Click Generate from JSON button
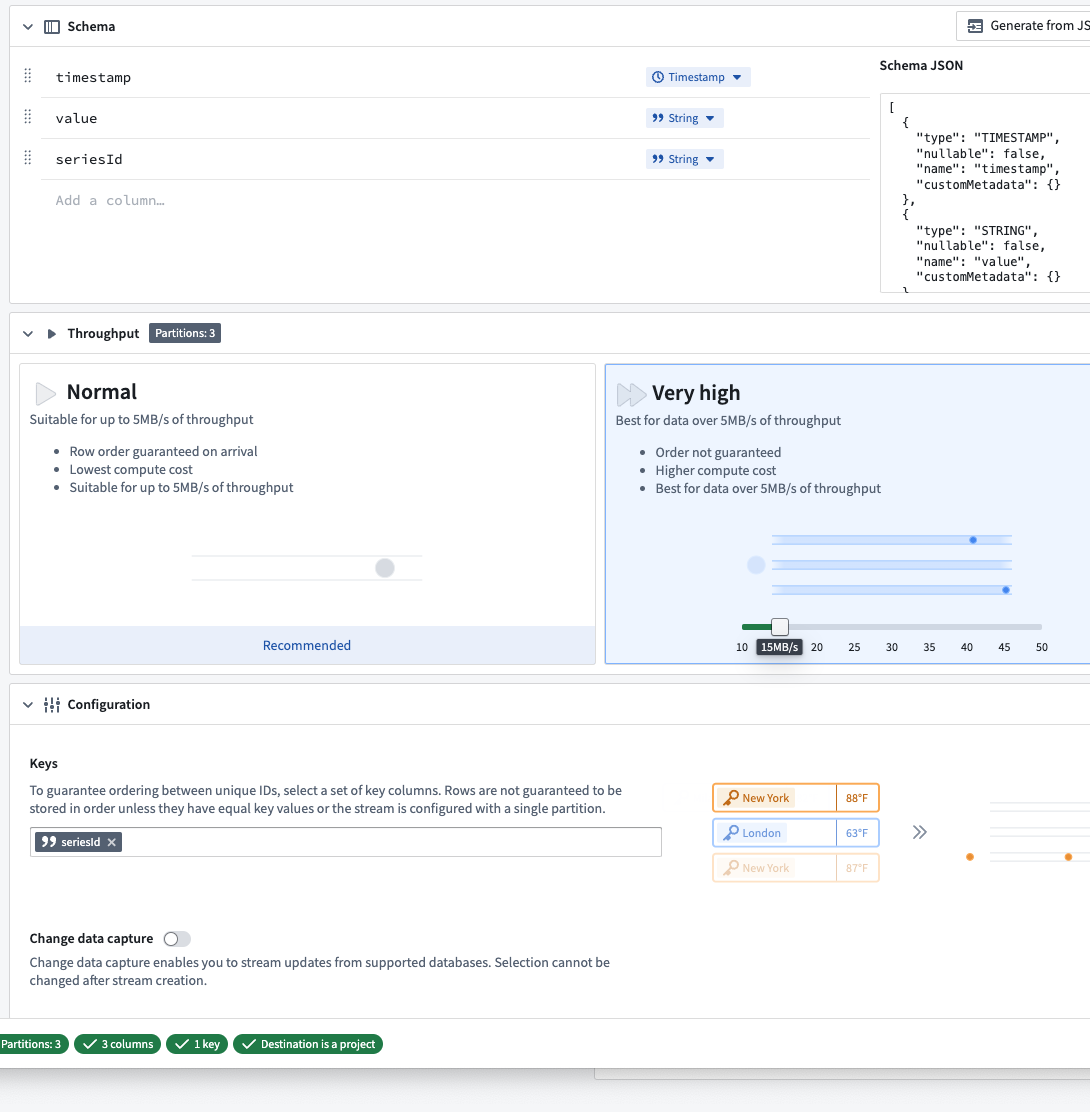 (1023, 26)
